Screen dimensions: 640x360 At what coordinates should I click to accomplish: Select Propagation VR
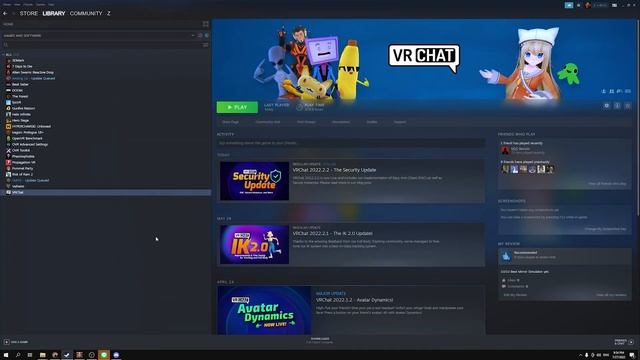pyautogui.click(x=24, y=162)
